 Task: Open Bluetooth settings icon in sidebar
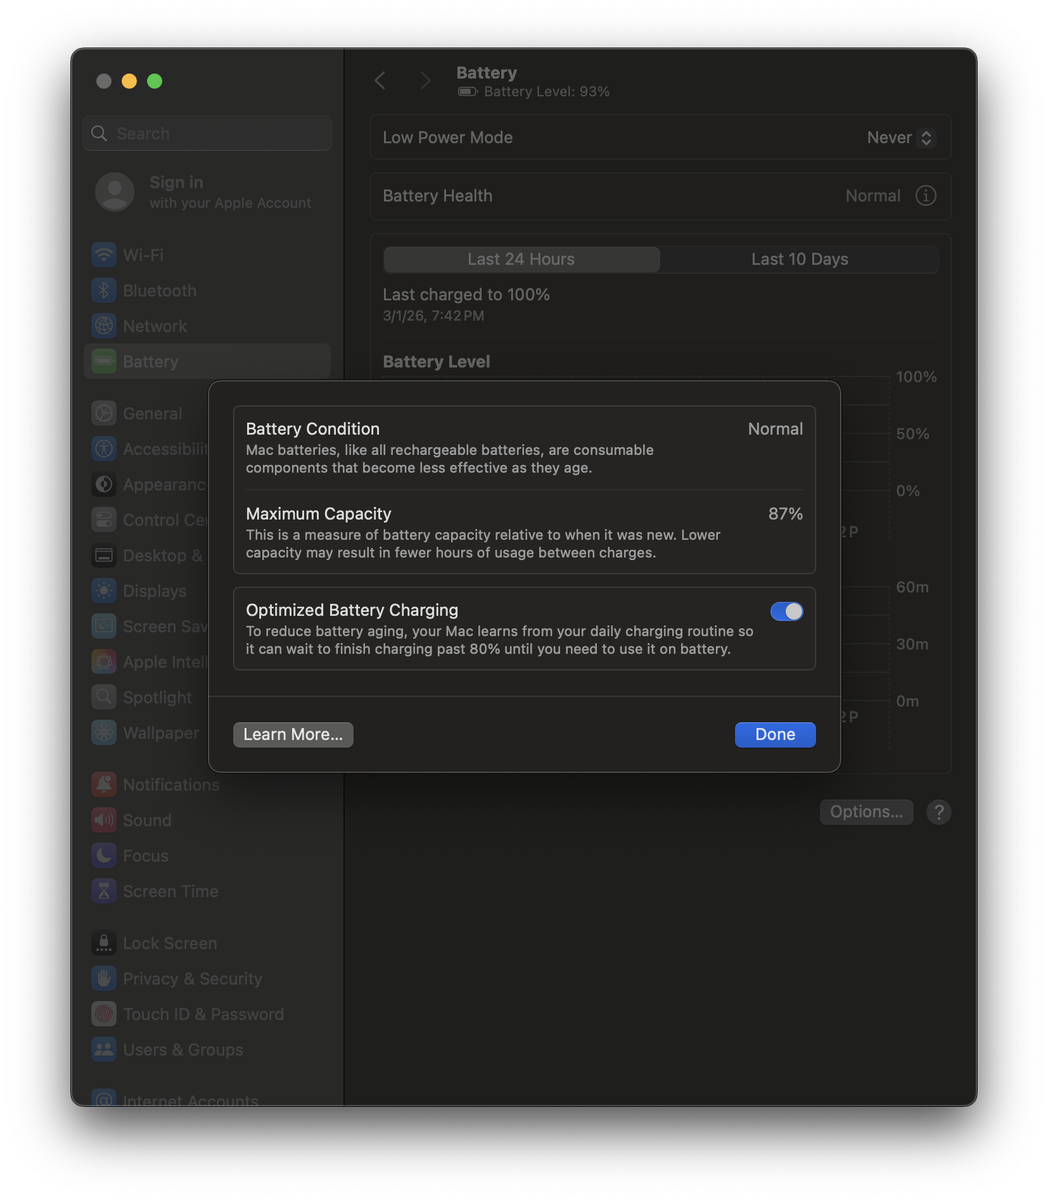click(x=104, y=291)
